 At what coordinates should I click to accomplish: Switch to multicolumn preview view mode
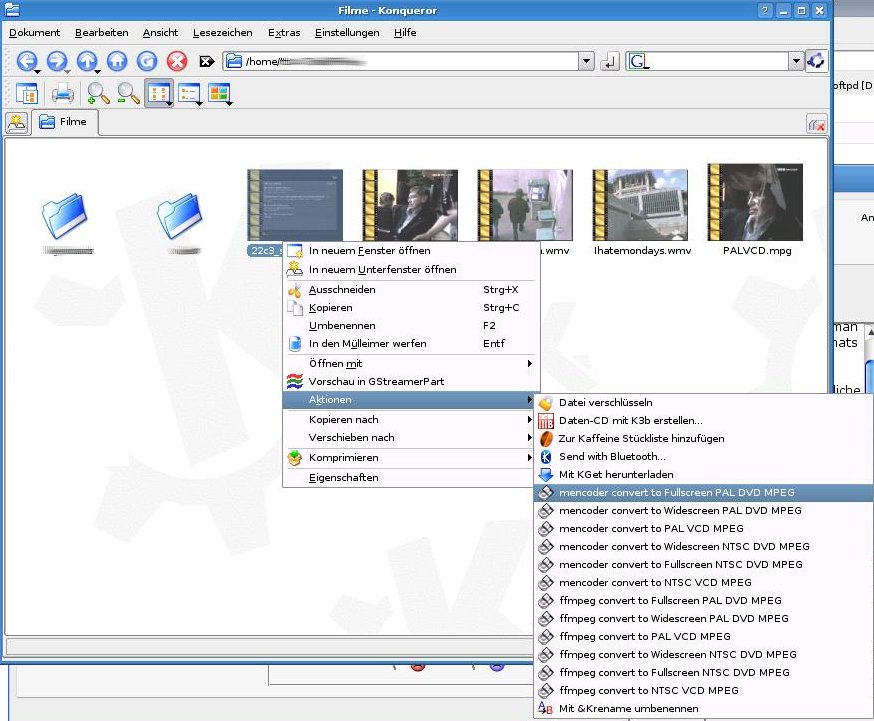[x=220, y=94]
